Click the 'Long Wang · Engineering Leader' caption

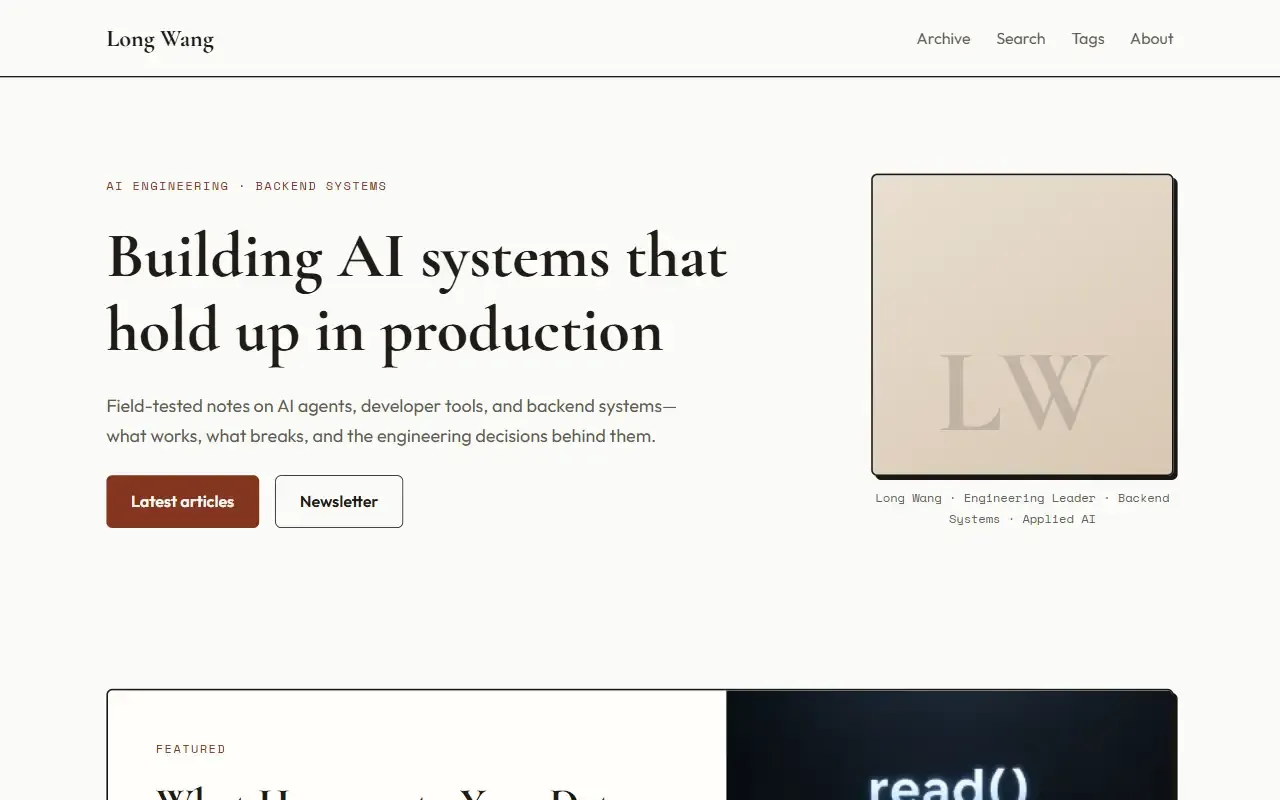tap(1022, 508)
